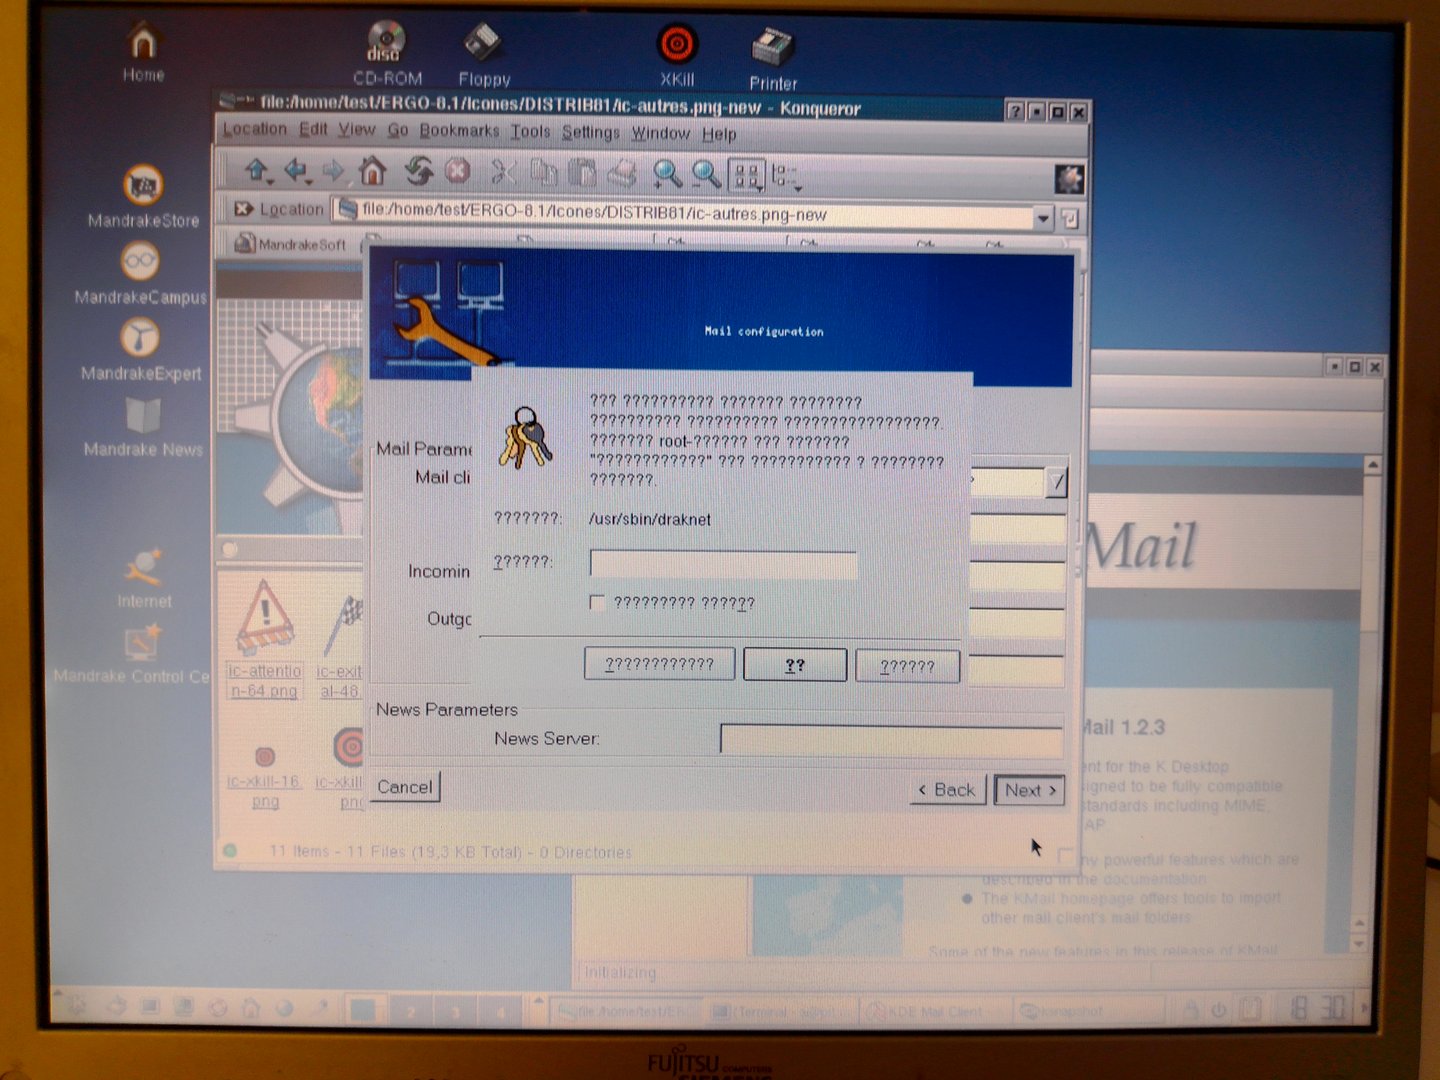The image size is (1440, 1080).
Task: Open the MandrakeStore desktop icon
Action: 143,197
